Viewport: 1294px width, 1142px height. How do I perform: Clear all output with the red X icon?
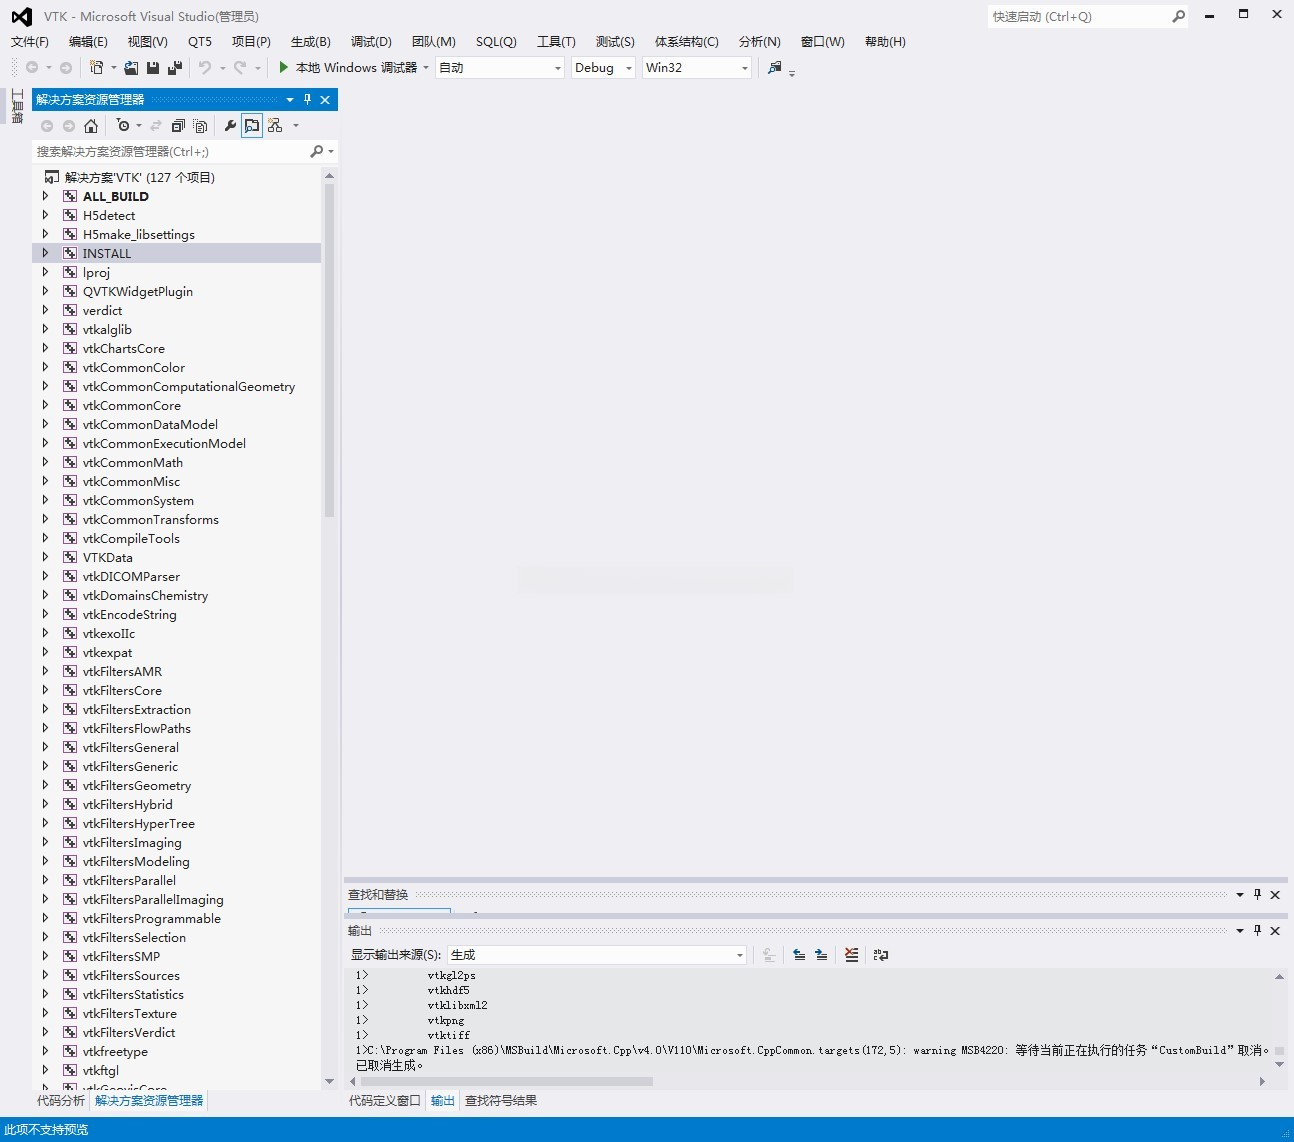851,955
